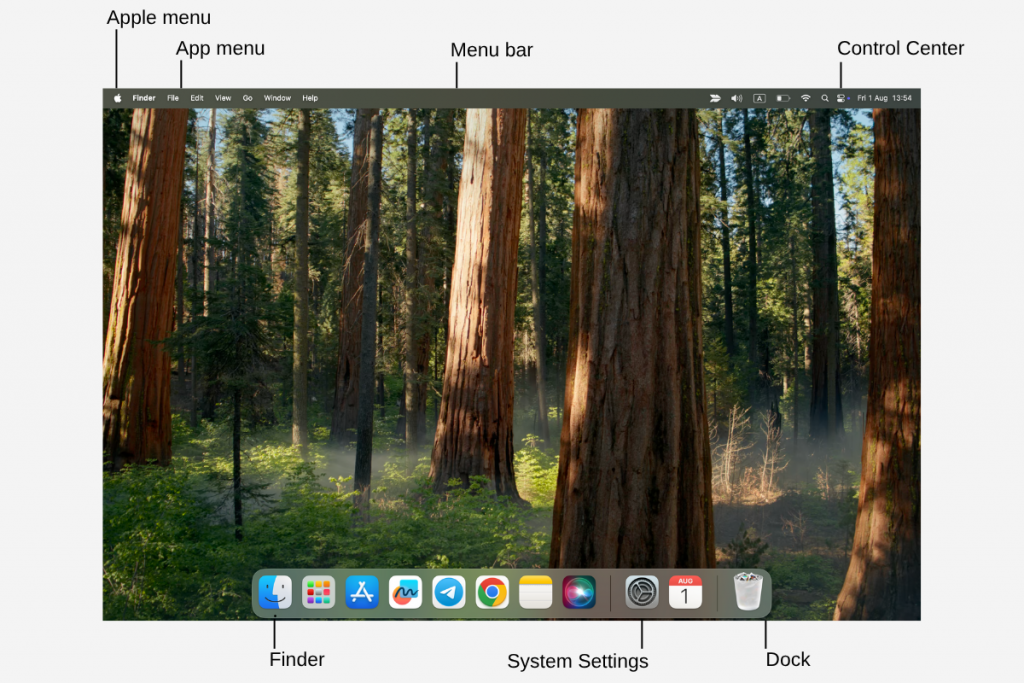The width and height of the screenshot is (1024, 683).
Task: Open the Apple menu
Action: point(117,98)
